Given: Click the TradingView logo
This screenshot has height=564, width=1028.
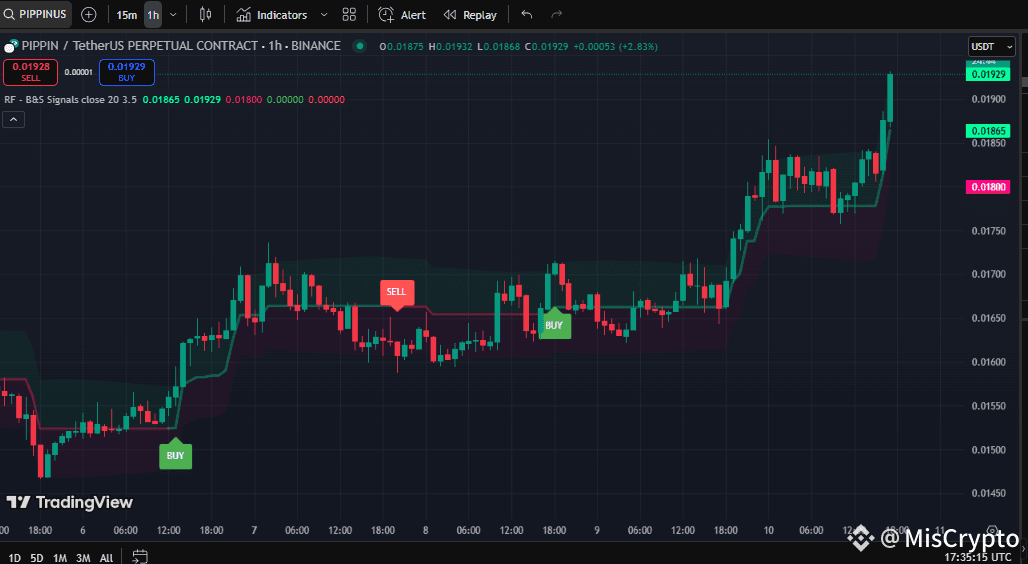Looking at the screenshot, I should coord(69,502).
